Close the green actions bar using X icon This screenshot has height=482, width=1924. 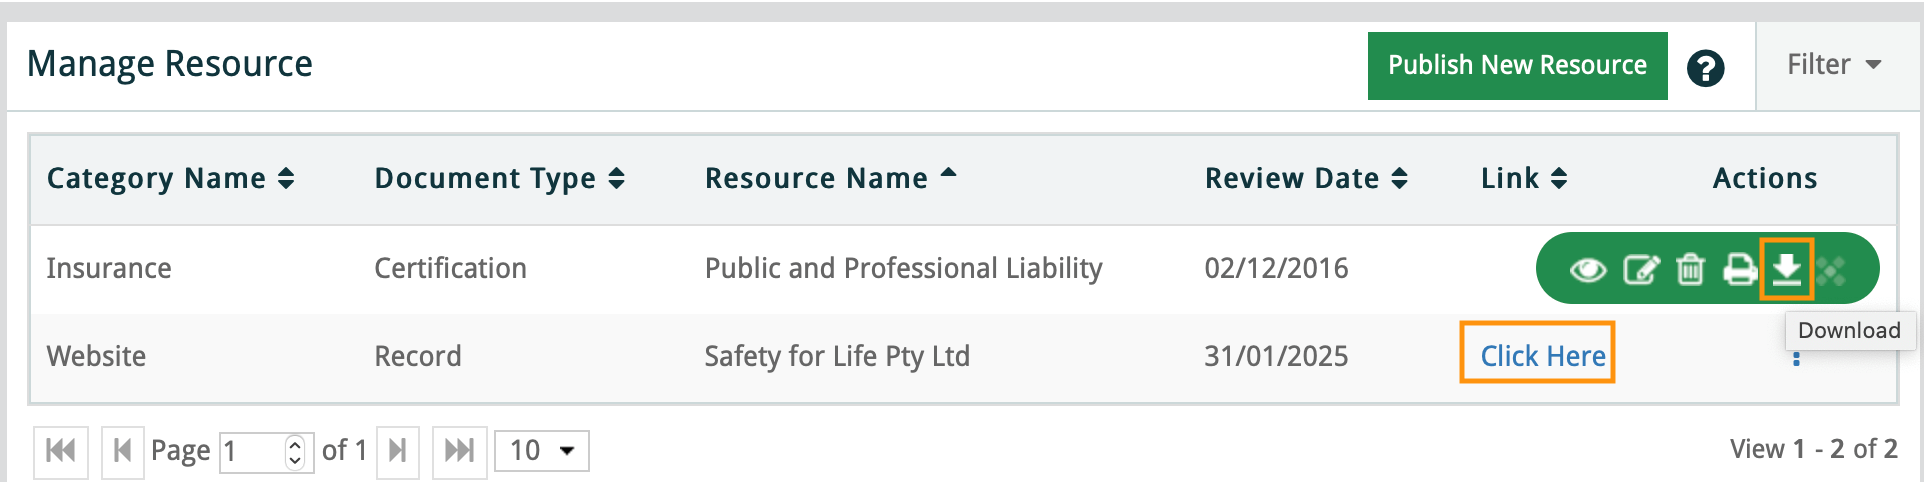(x=1832, y=270)
